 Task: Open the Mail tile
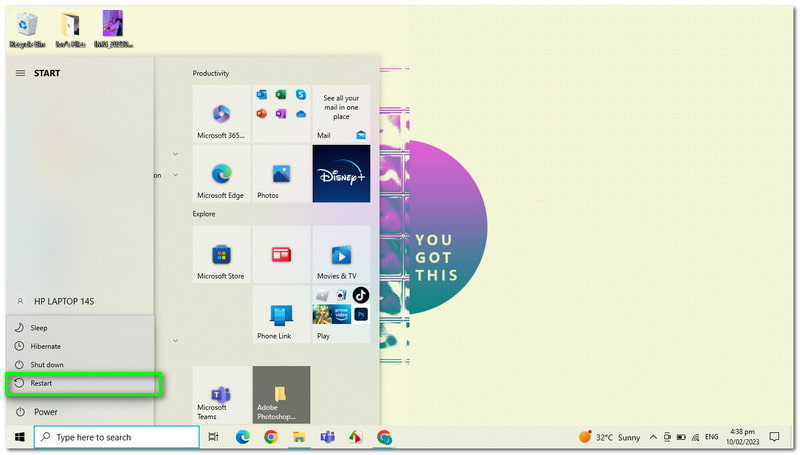(341, 114)
